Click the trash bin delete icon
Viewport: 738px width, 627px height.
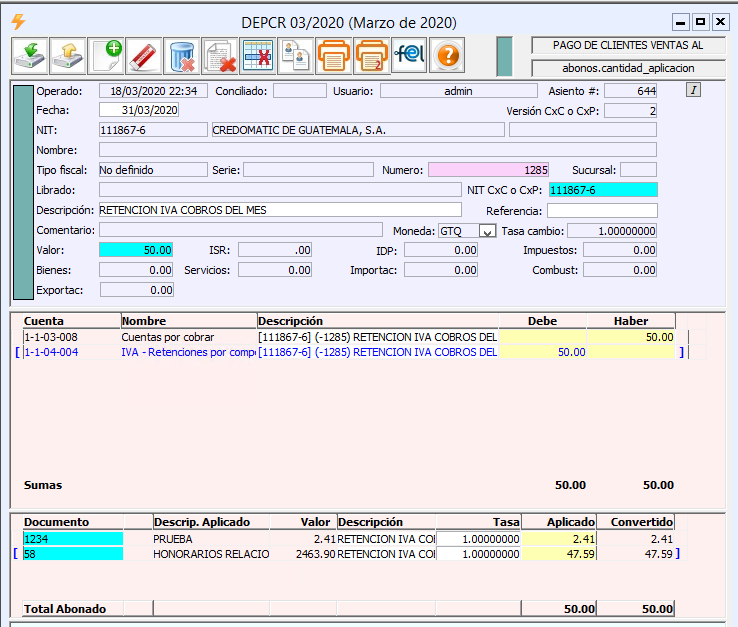[182, 56]
